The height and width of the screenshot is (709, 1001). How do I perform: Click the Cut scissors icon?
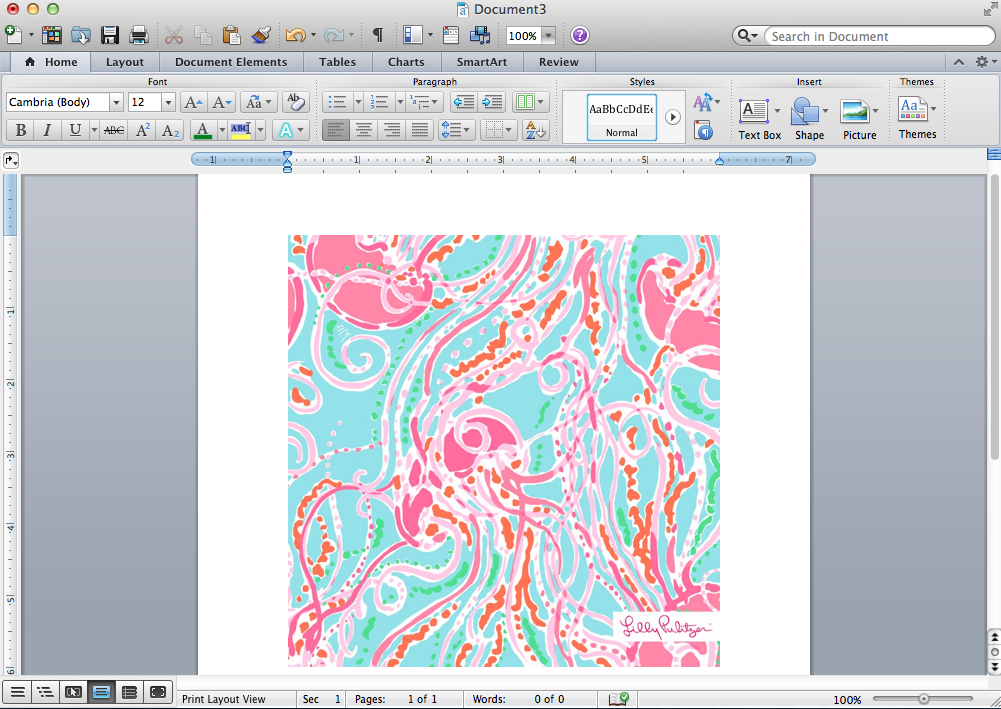(174, 35)
